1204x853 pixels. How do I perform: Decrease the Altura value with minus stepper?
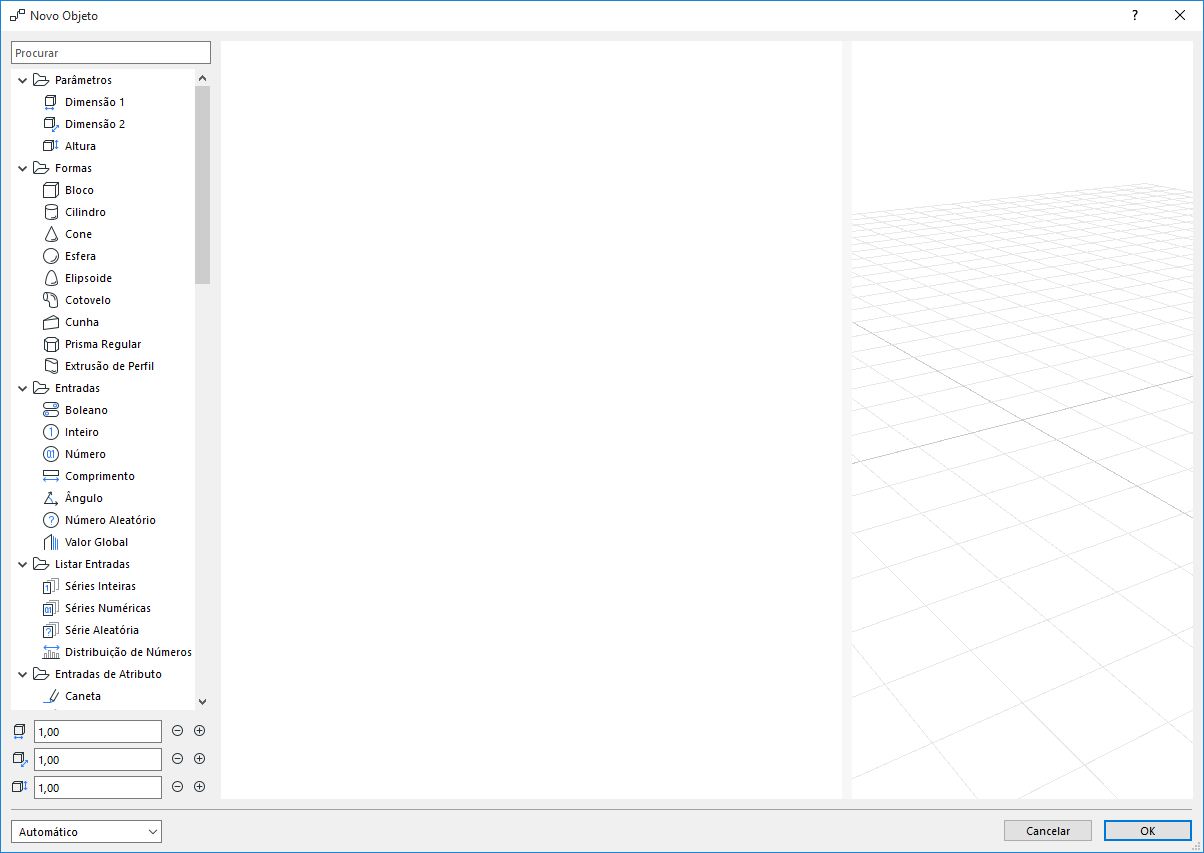pyautogui.click(x=177, y=786)
